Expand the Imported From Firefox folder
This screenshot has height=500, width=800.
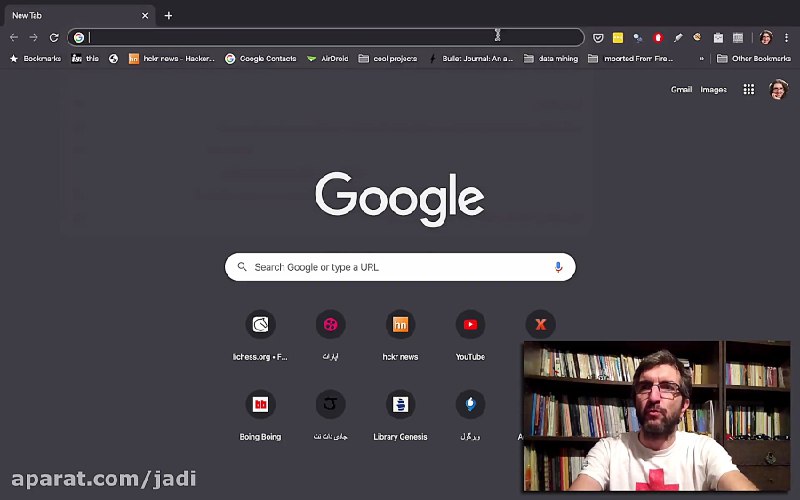631,59
